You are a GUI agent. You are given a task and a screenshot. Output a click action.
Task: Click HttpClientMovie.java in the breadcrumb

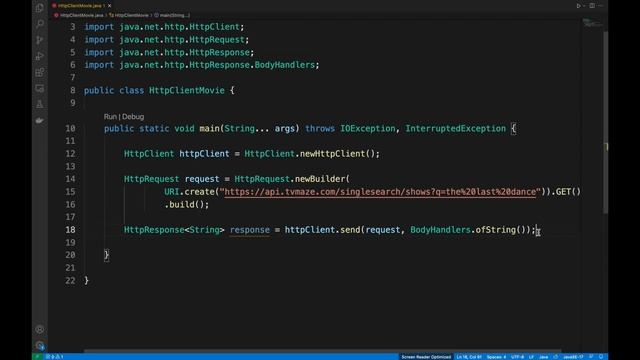[x=81, y=15]
